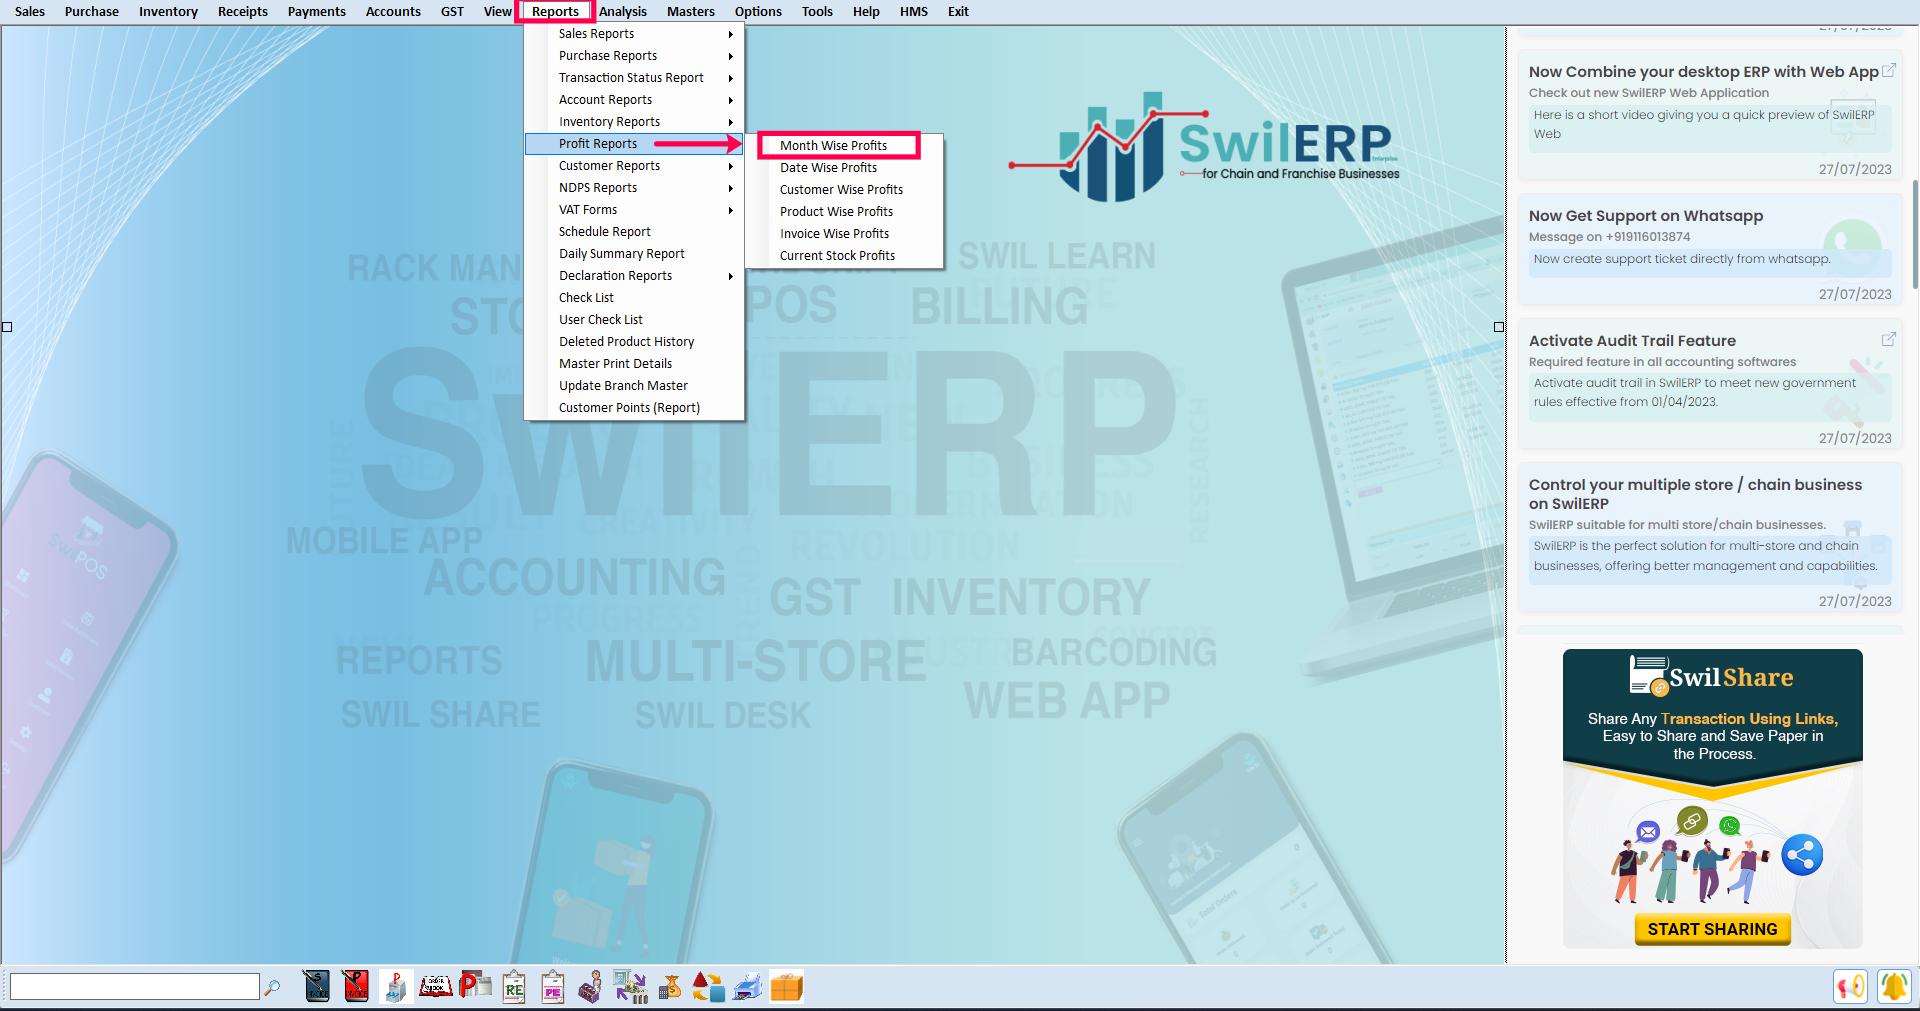Image resolution: width=1920 pixels, height=1011 pixels.
Task: Open the Purchase menu
Action: 91,11
